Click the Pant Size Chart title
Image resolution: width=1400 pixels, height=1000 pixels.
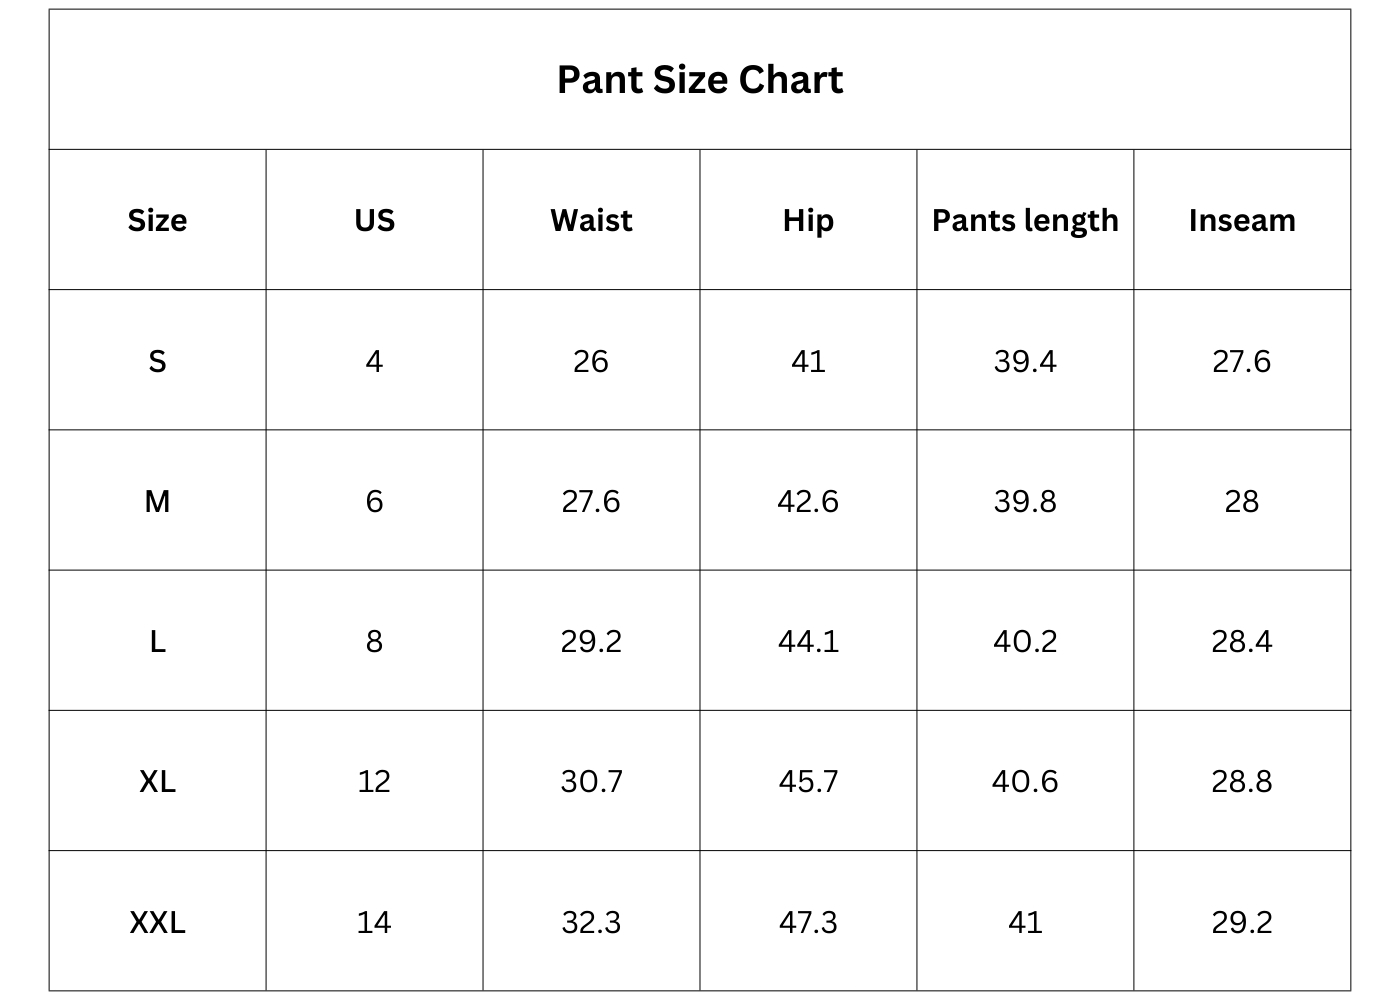click(x=700, y=80)
